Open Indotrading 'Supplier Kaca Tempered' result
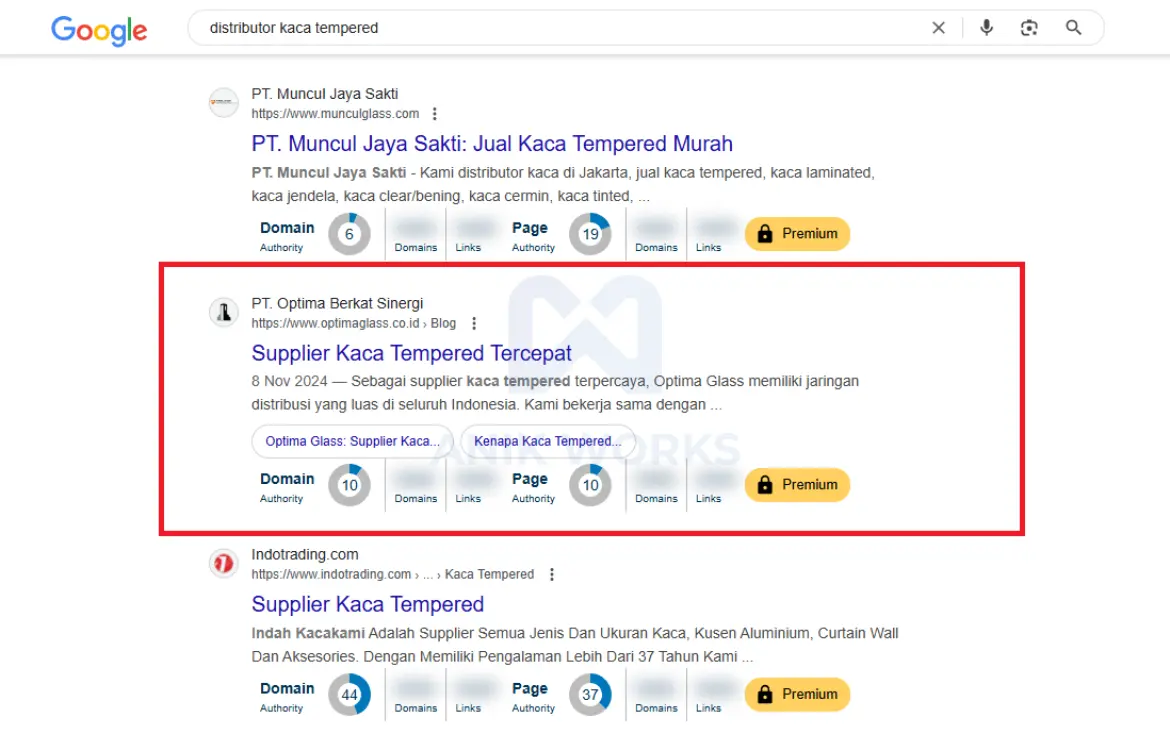 (367, 604)
